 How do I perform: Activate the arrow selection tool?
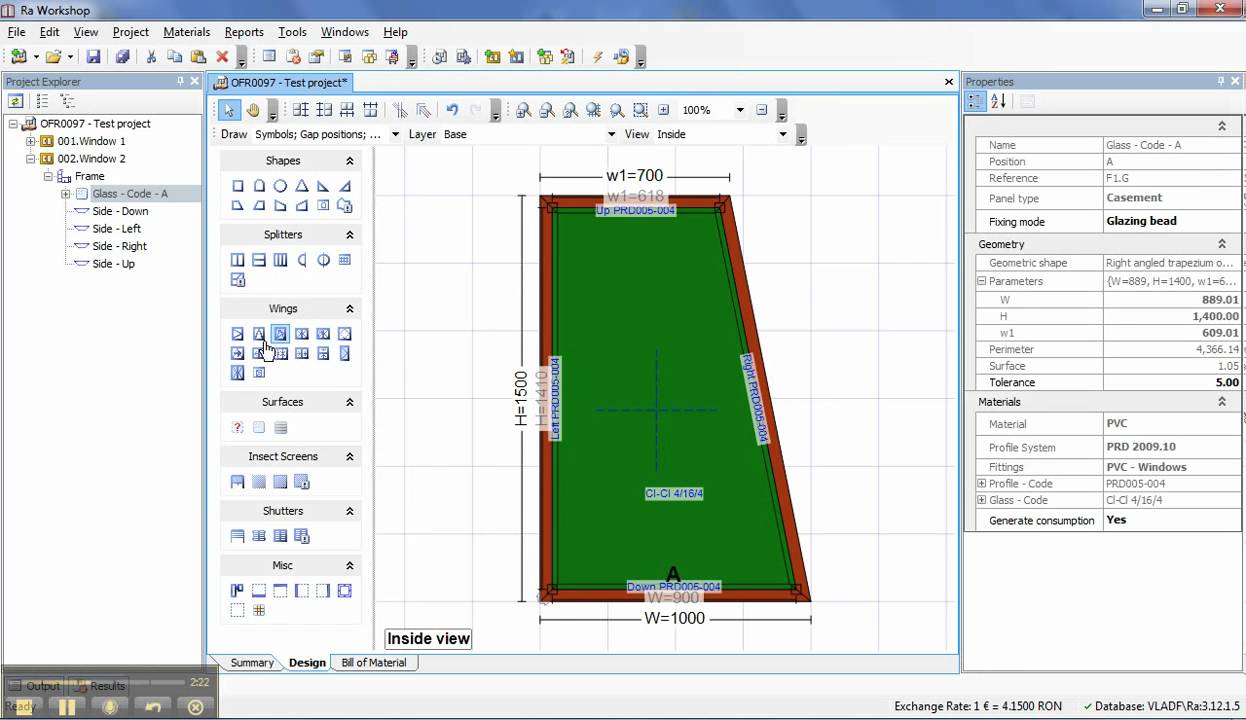(x=230, y=110)
